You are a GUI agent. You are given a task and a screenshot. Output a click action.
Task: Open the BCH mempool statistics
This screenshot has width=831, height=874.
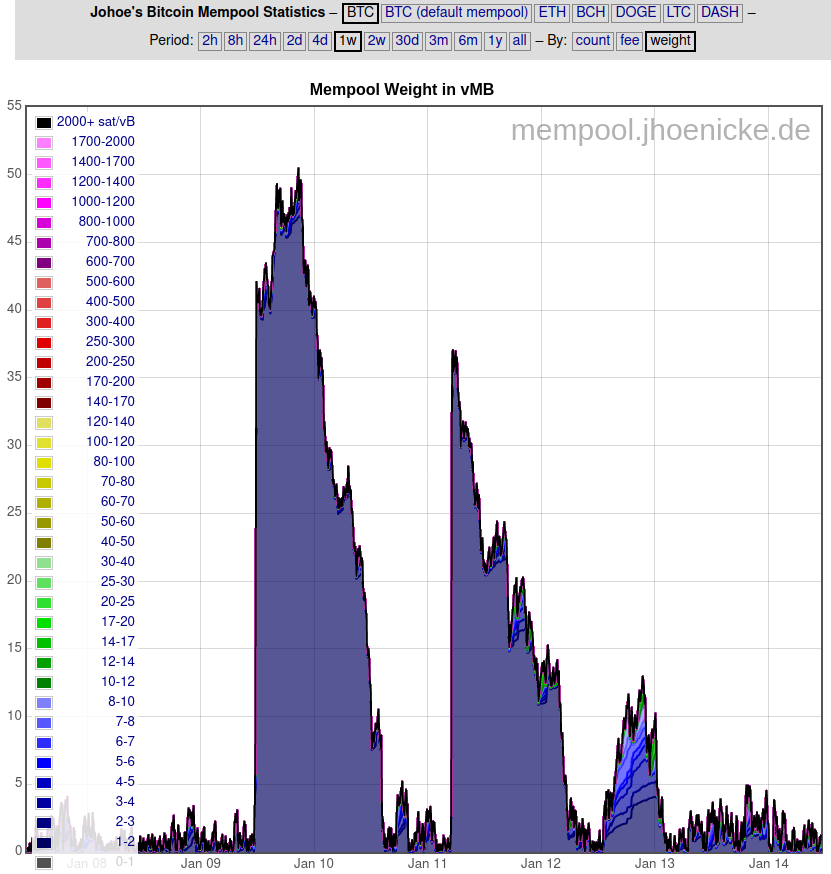click(590, 13)
